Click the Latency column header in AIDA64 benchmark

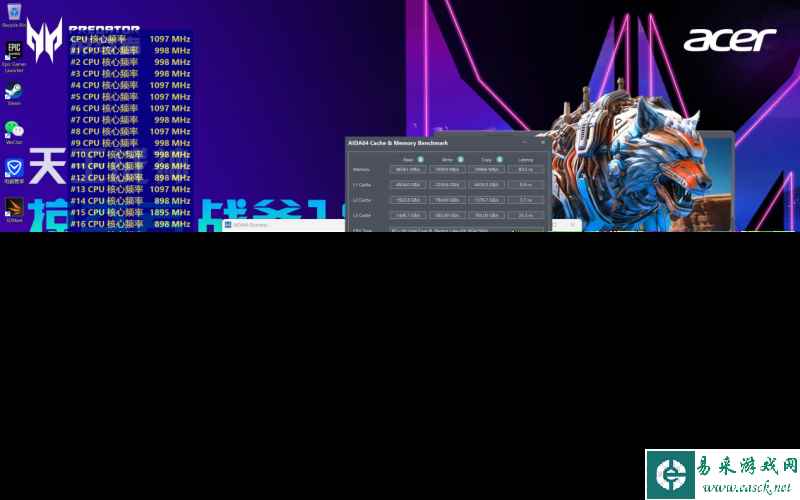coord(526,160)
